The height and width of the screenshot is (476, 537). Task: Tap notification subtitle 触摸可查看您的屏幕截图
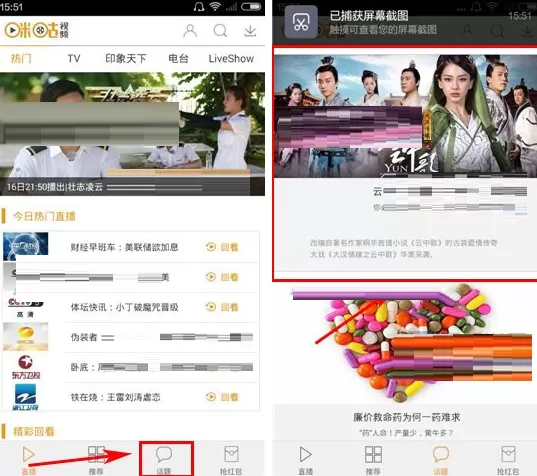coord(383,30)
